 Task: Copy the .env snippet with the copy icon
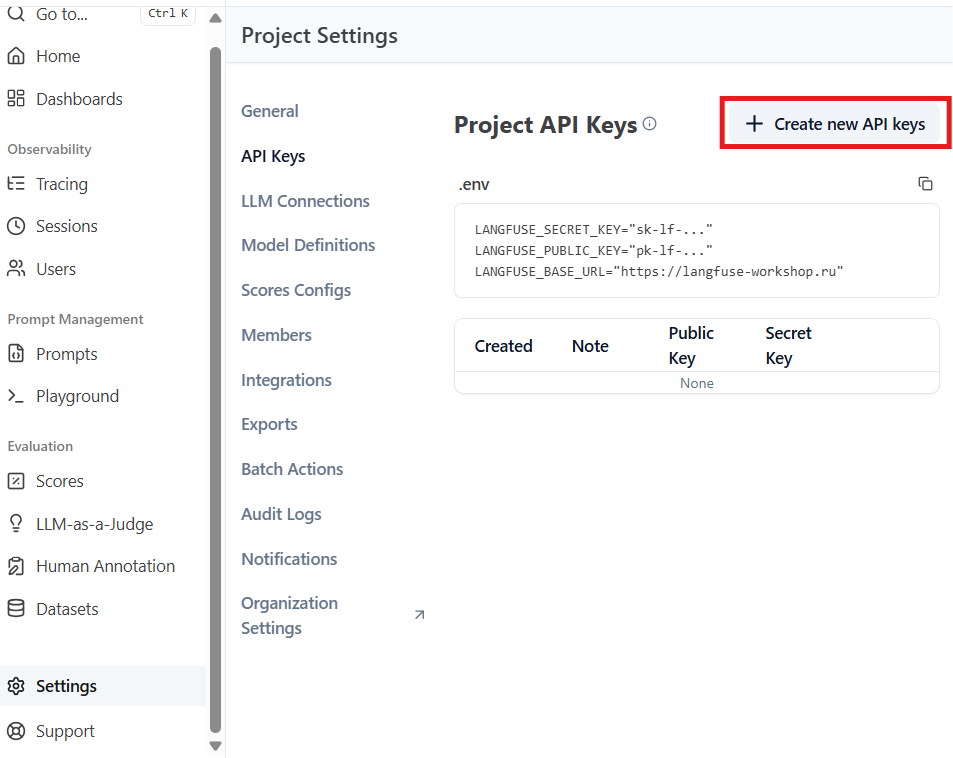click(925, 184)
